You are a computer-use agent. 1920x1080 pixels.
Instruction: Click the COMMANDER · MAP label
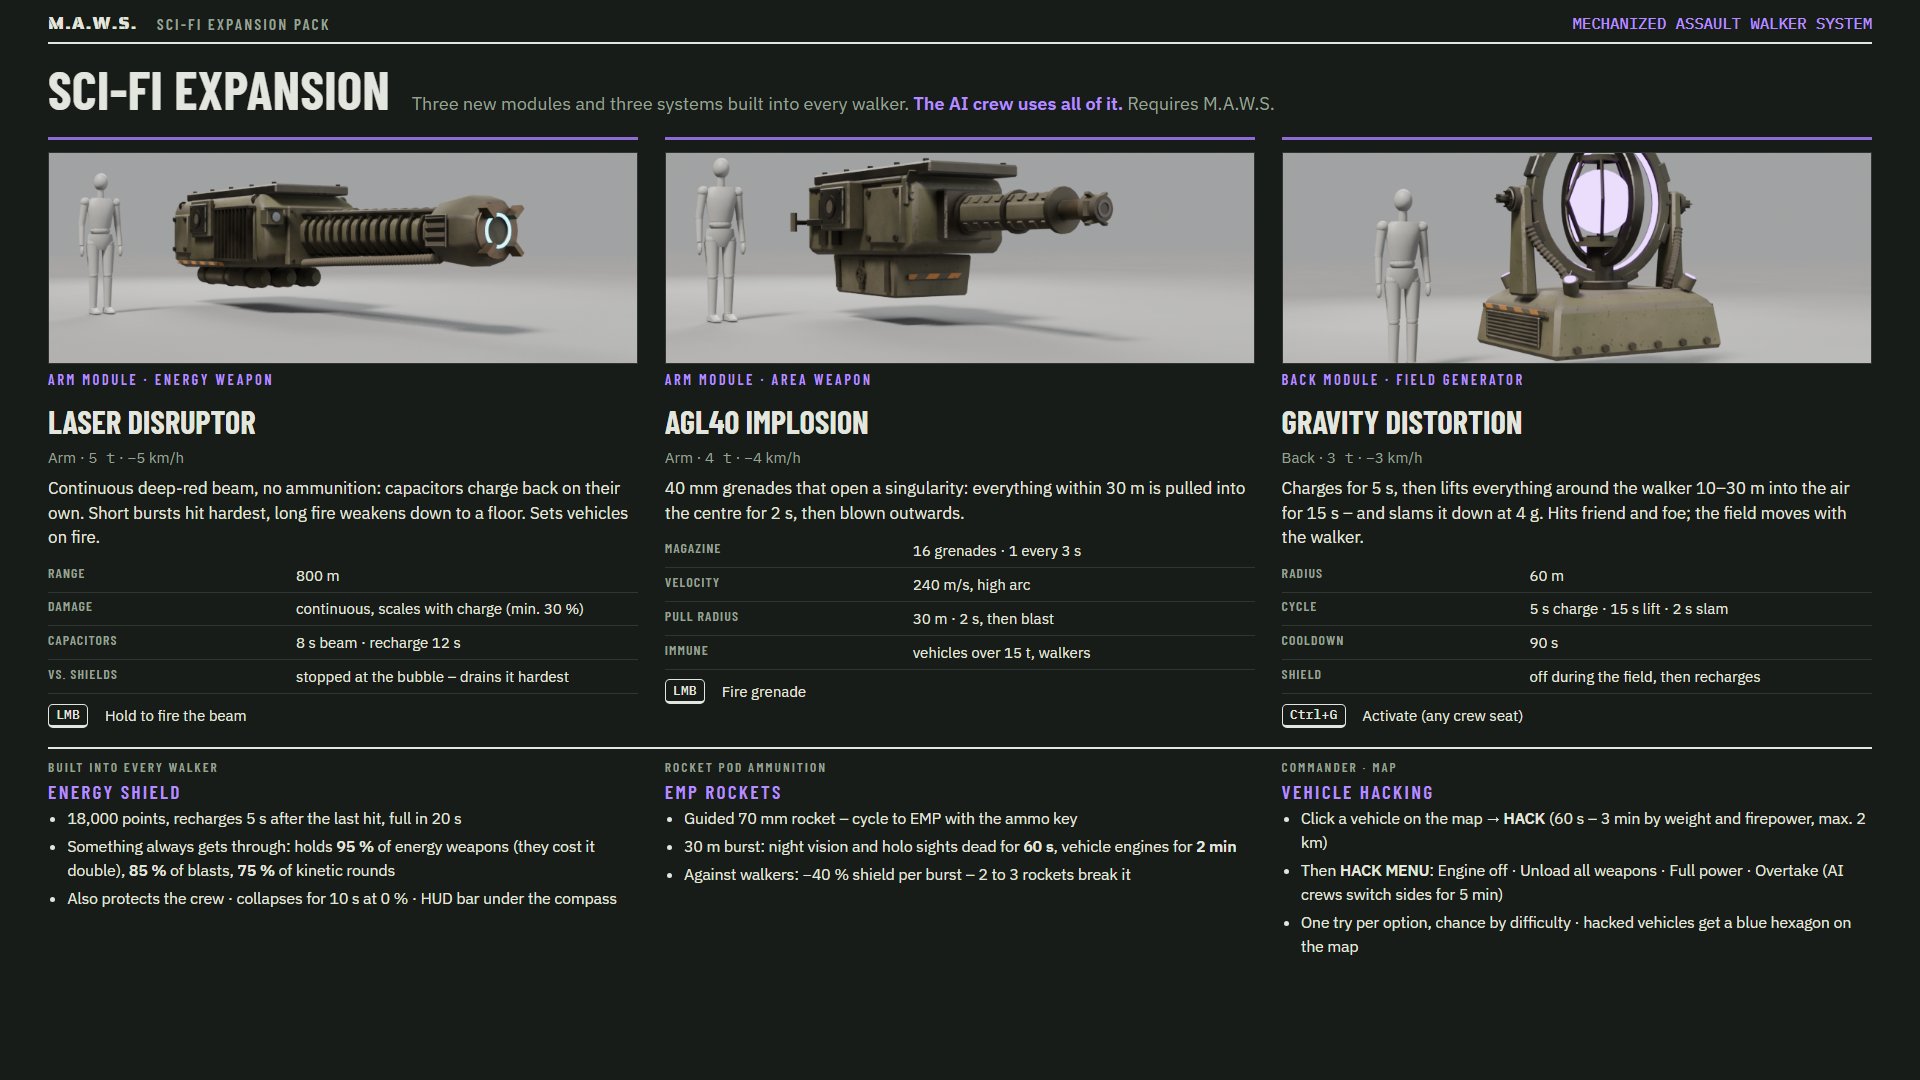tap(1338, 768)
